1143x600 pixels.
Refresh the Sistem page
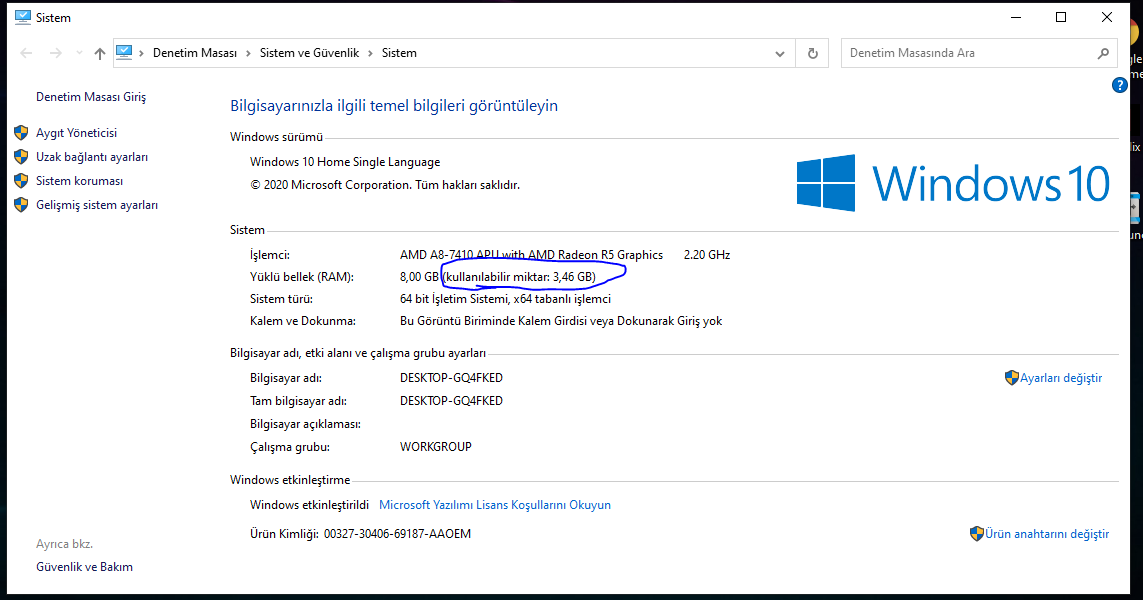pos(813,53)
